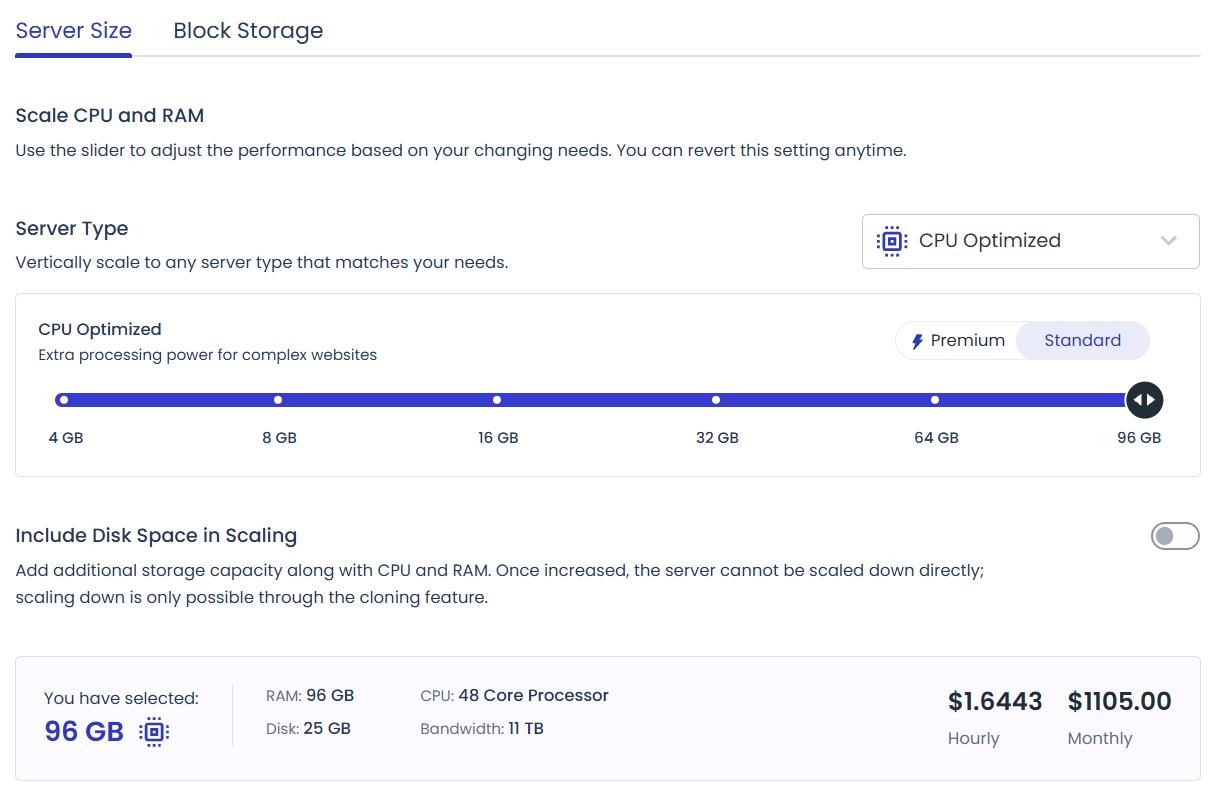
Task: Switch to Premium server plan
Action: pos(956,340)
